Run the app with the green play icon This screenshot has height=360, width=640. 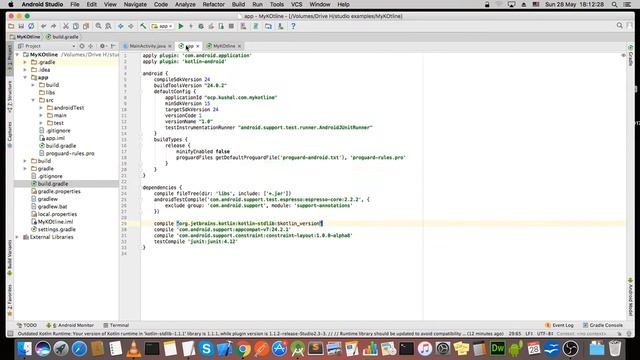[x=181, y=26]
